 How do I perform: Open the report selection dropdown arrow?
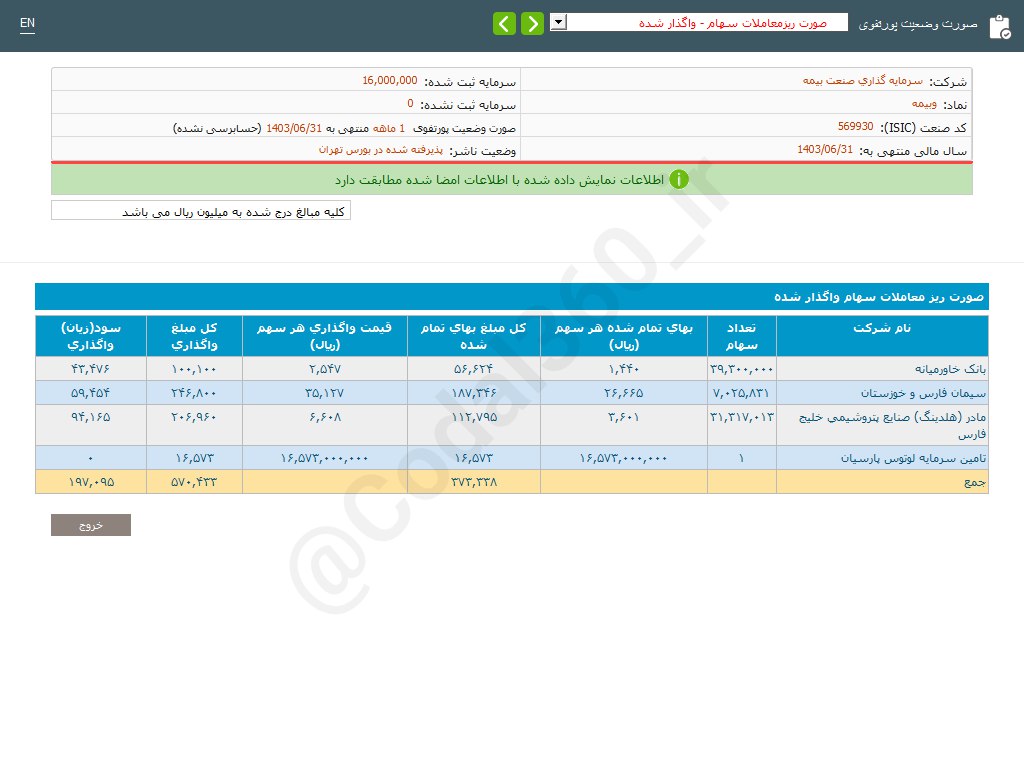[x=559, y=22]
